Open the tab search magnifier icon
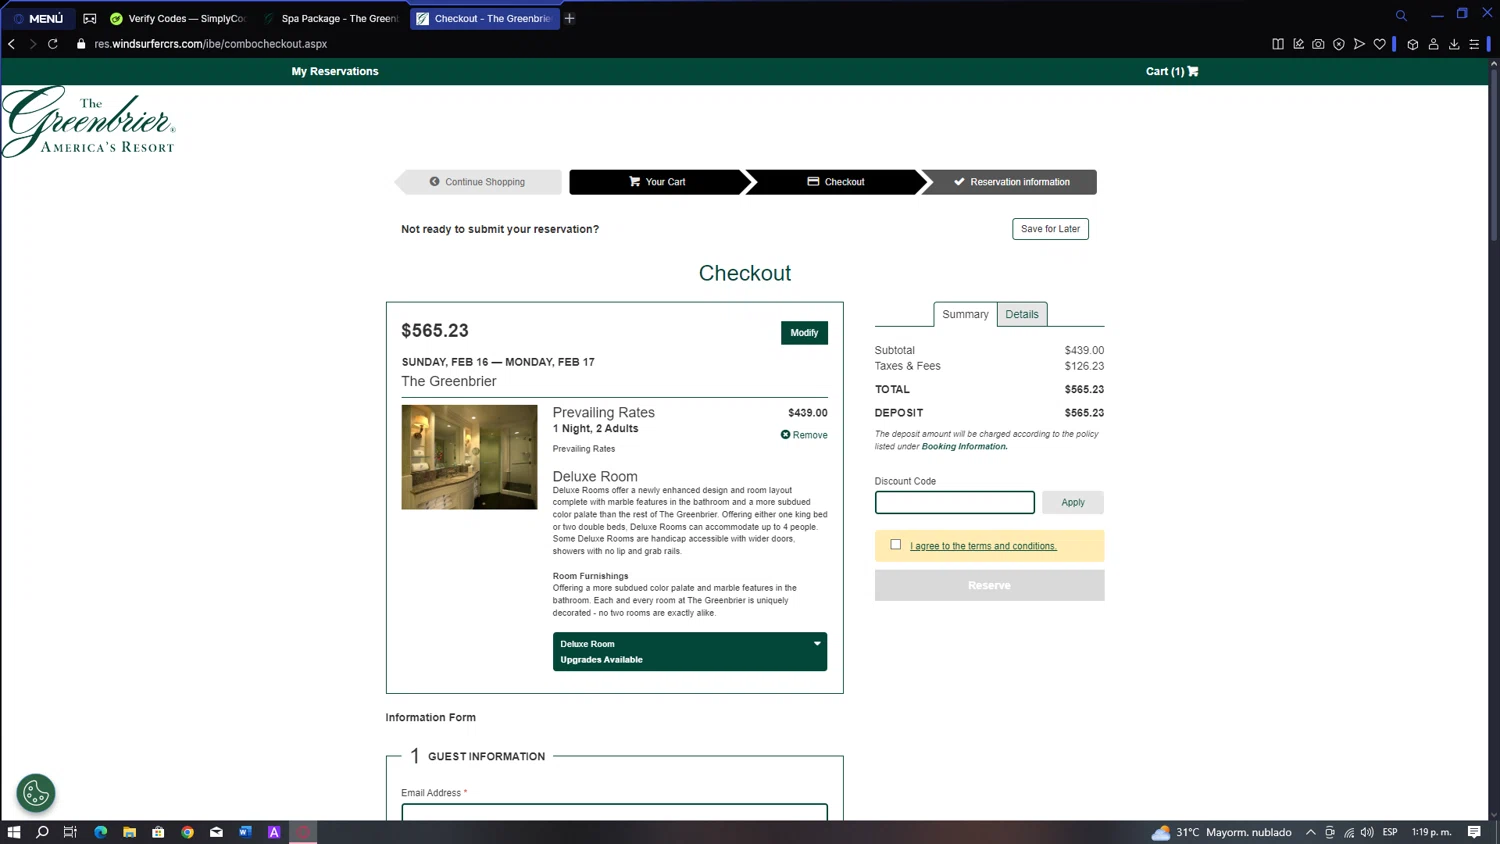Viewport: 1500px width, 844px height. [x=1401, y=15]
